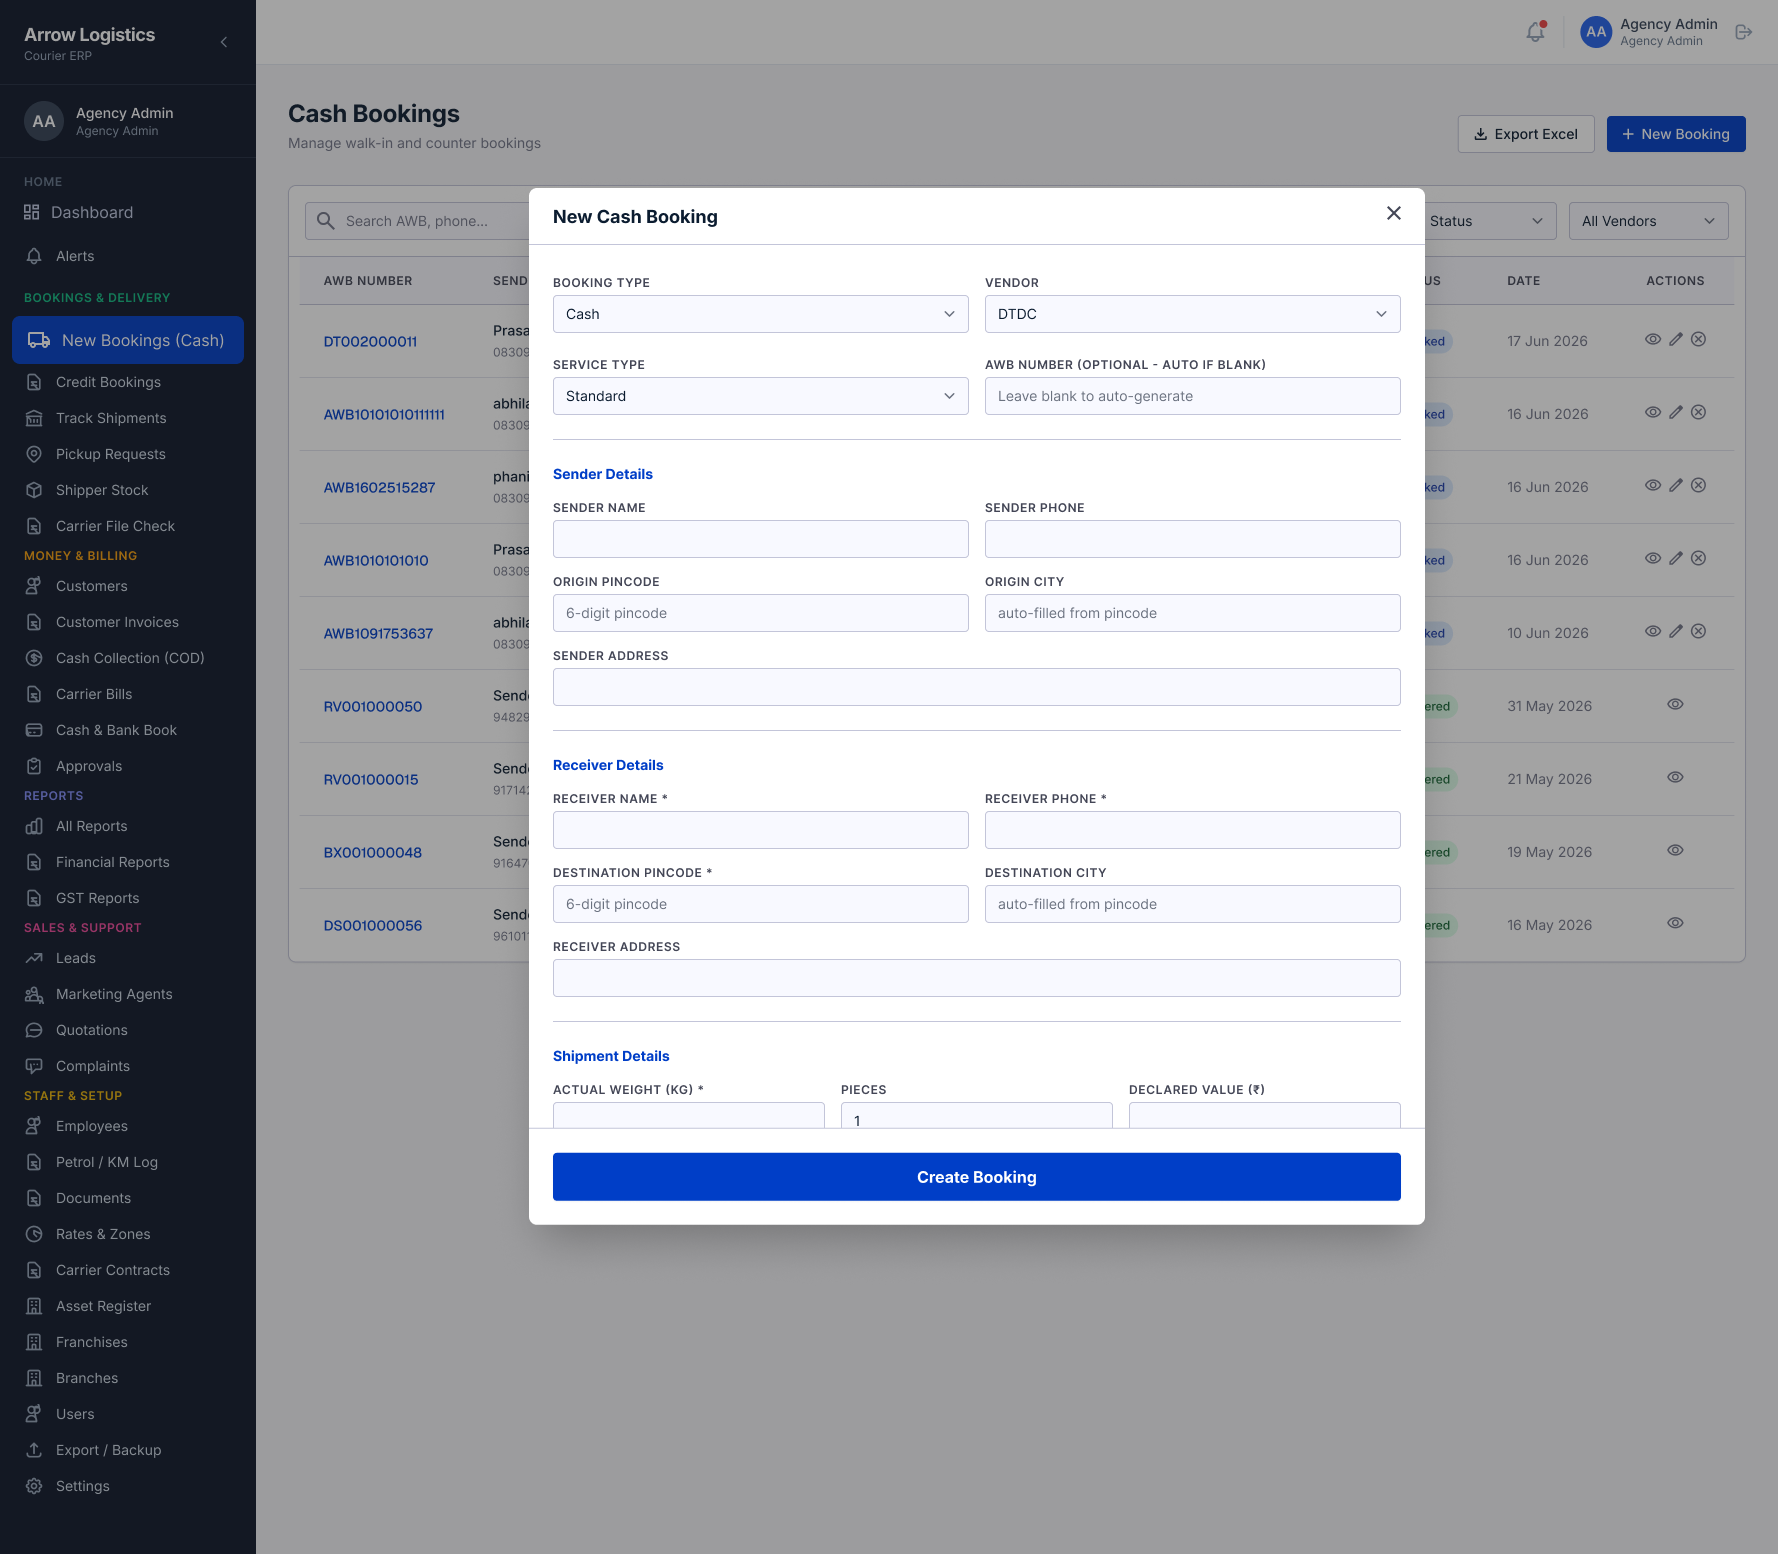Edit booking AWB1602515287 with pencil icon
The width and height of the screenshot is (1778, 1554).
tap(1676, 485)
